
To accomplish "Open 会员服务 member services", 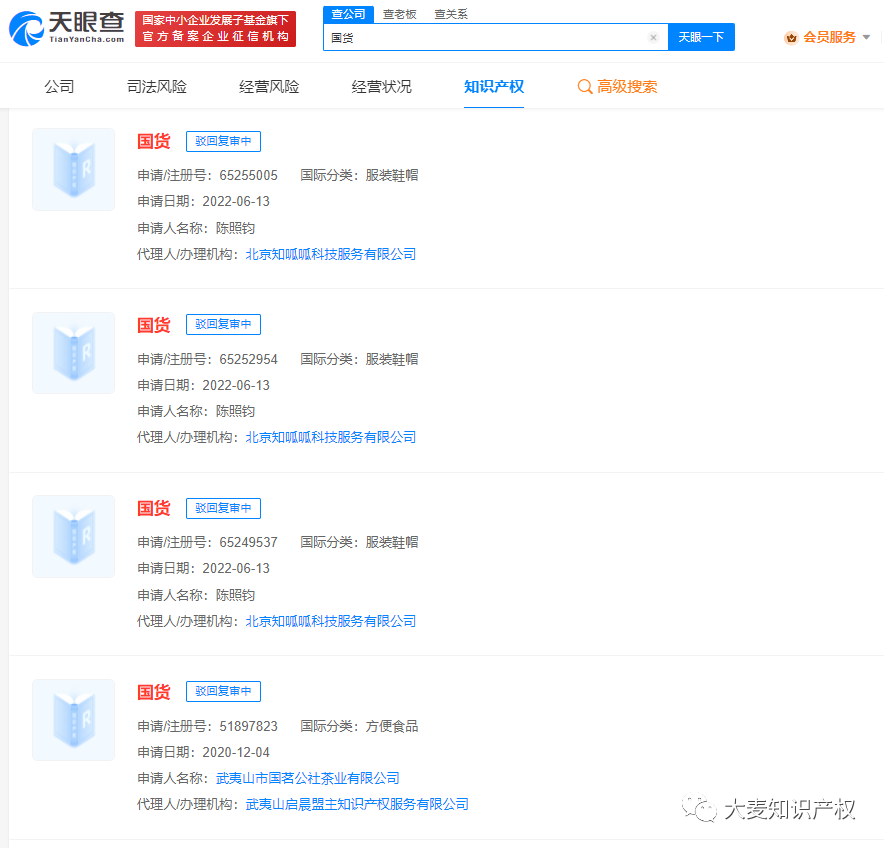I will coord(829,37).
